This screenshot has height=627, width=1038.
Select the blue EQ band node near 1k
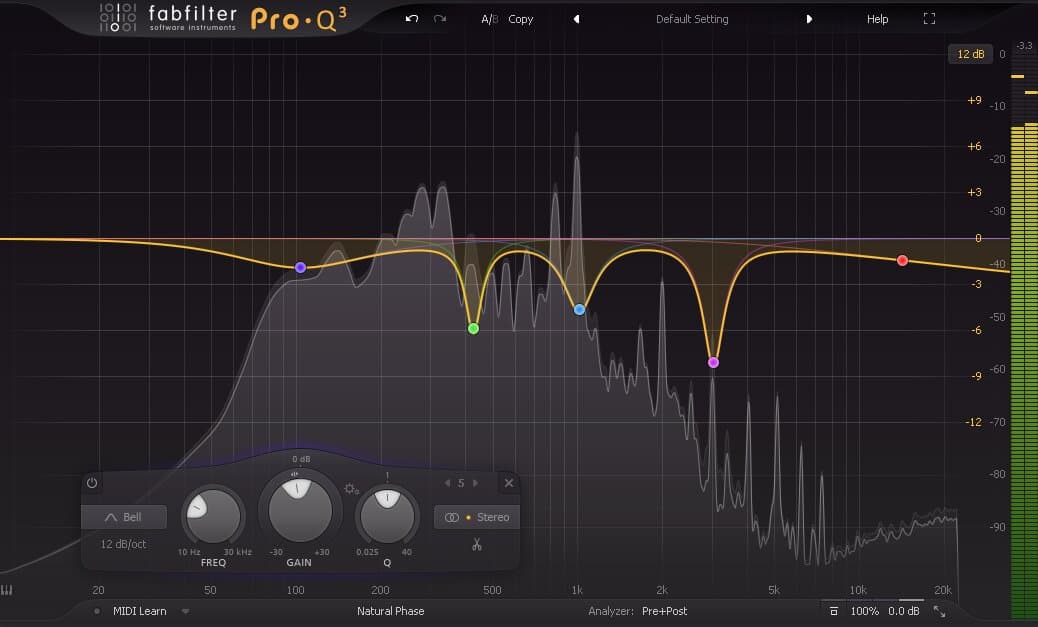point(579,309)
